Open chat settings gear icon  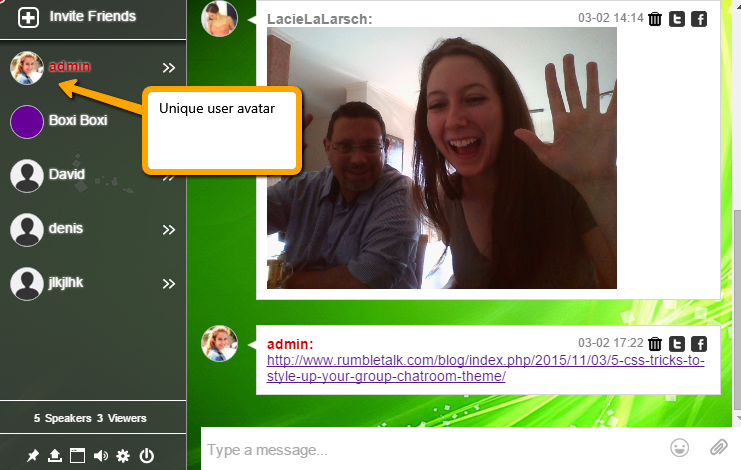(x=123, y=456)
